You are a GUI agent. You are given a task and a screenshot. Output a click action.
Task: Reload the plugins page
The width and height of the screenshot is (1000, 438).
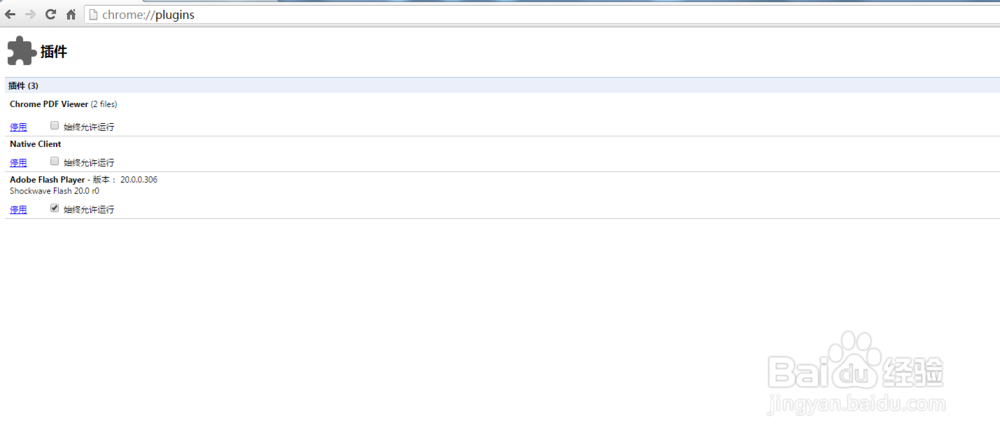pos(51,15)
